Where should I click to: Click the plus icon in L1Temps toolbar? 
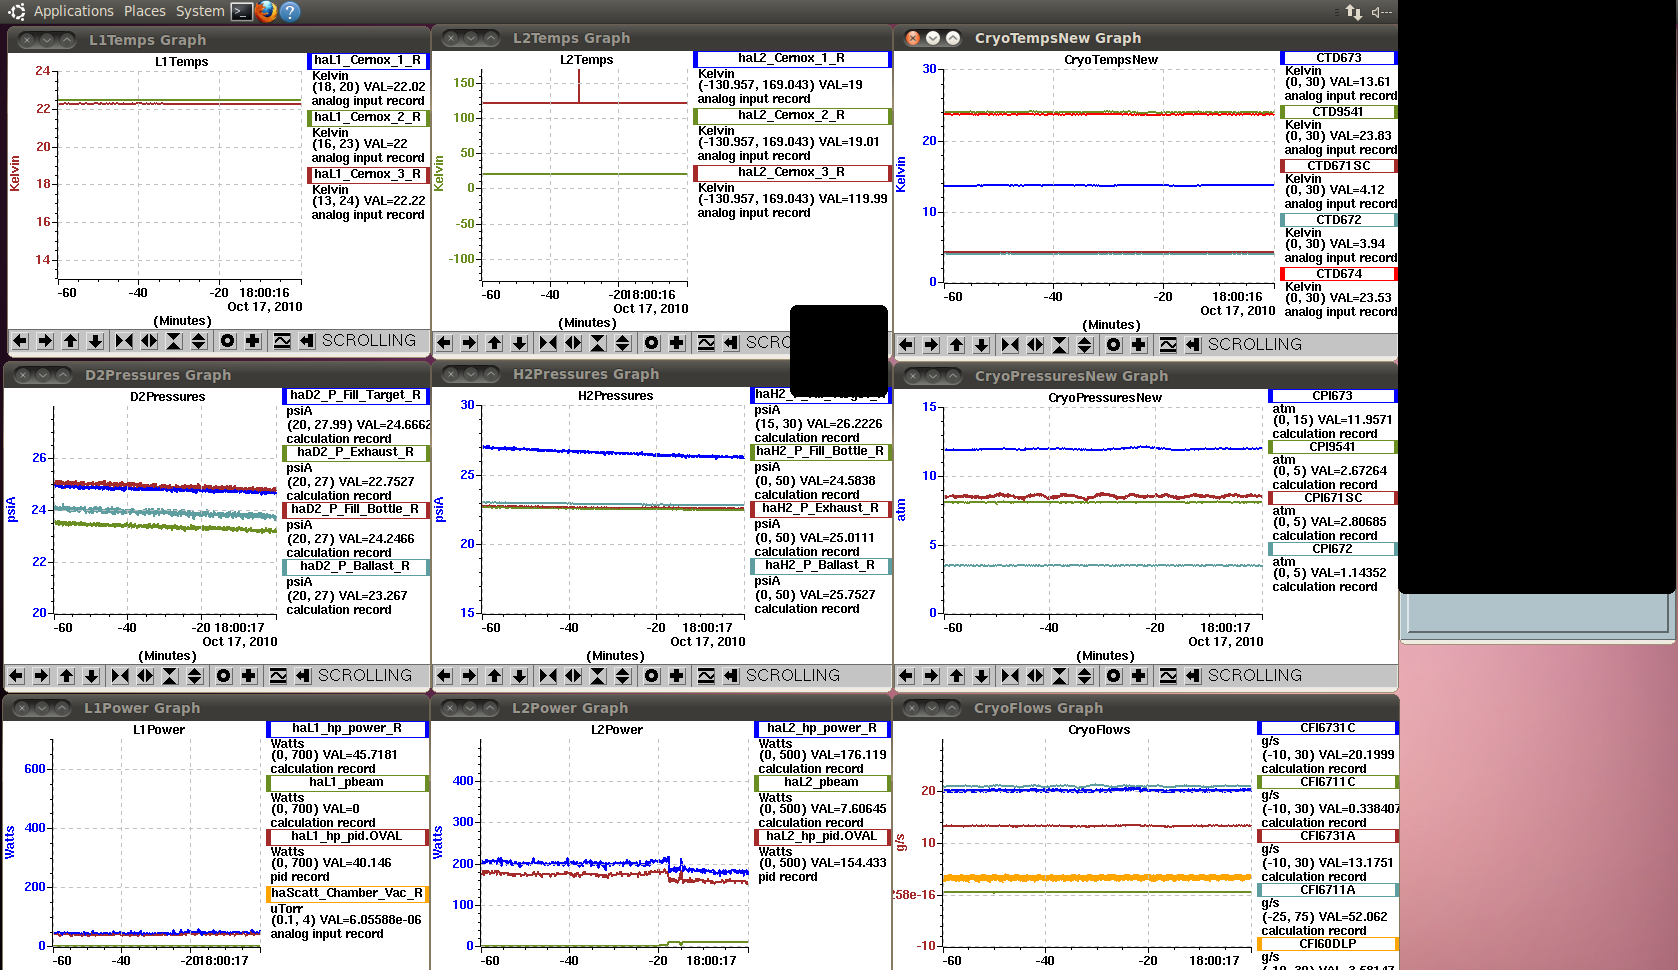253,341
